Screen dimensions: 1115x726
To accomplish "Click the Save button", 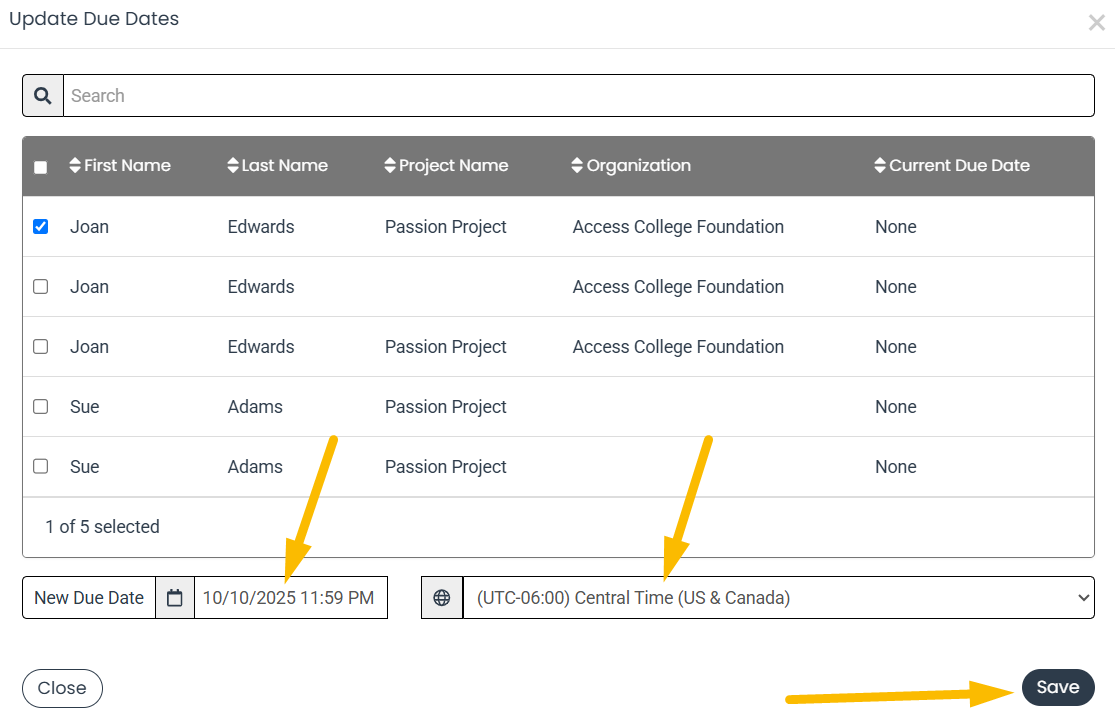I will [x=1057, y=687].
